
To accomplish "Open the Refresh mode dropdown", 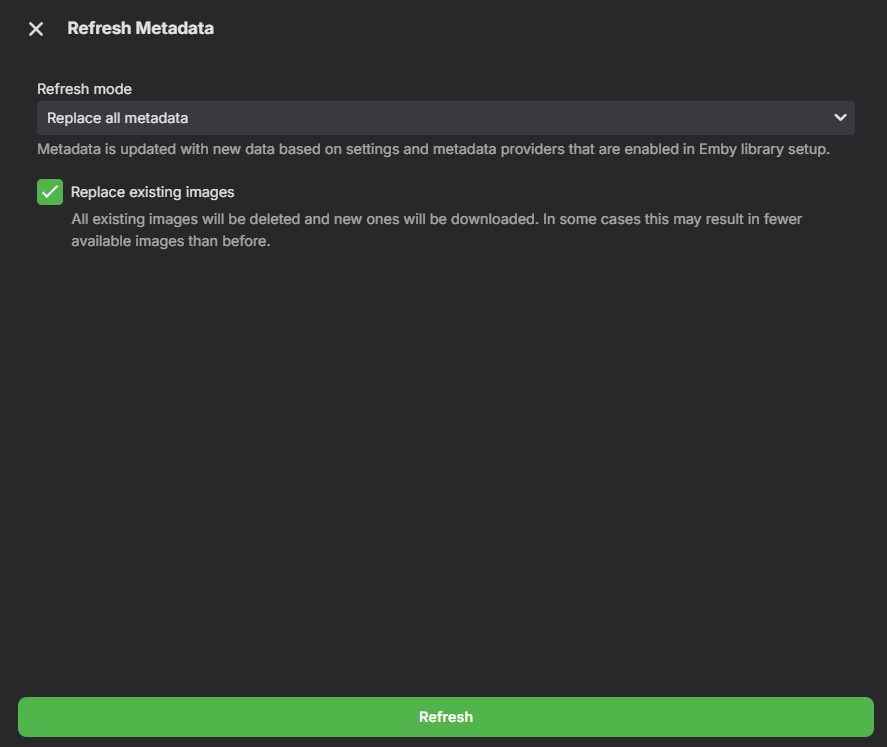I will point(445,118).
